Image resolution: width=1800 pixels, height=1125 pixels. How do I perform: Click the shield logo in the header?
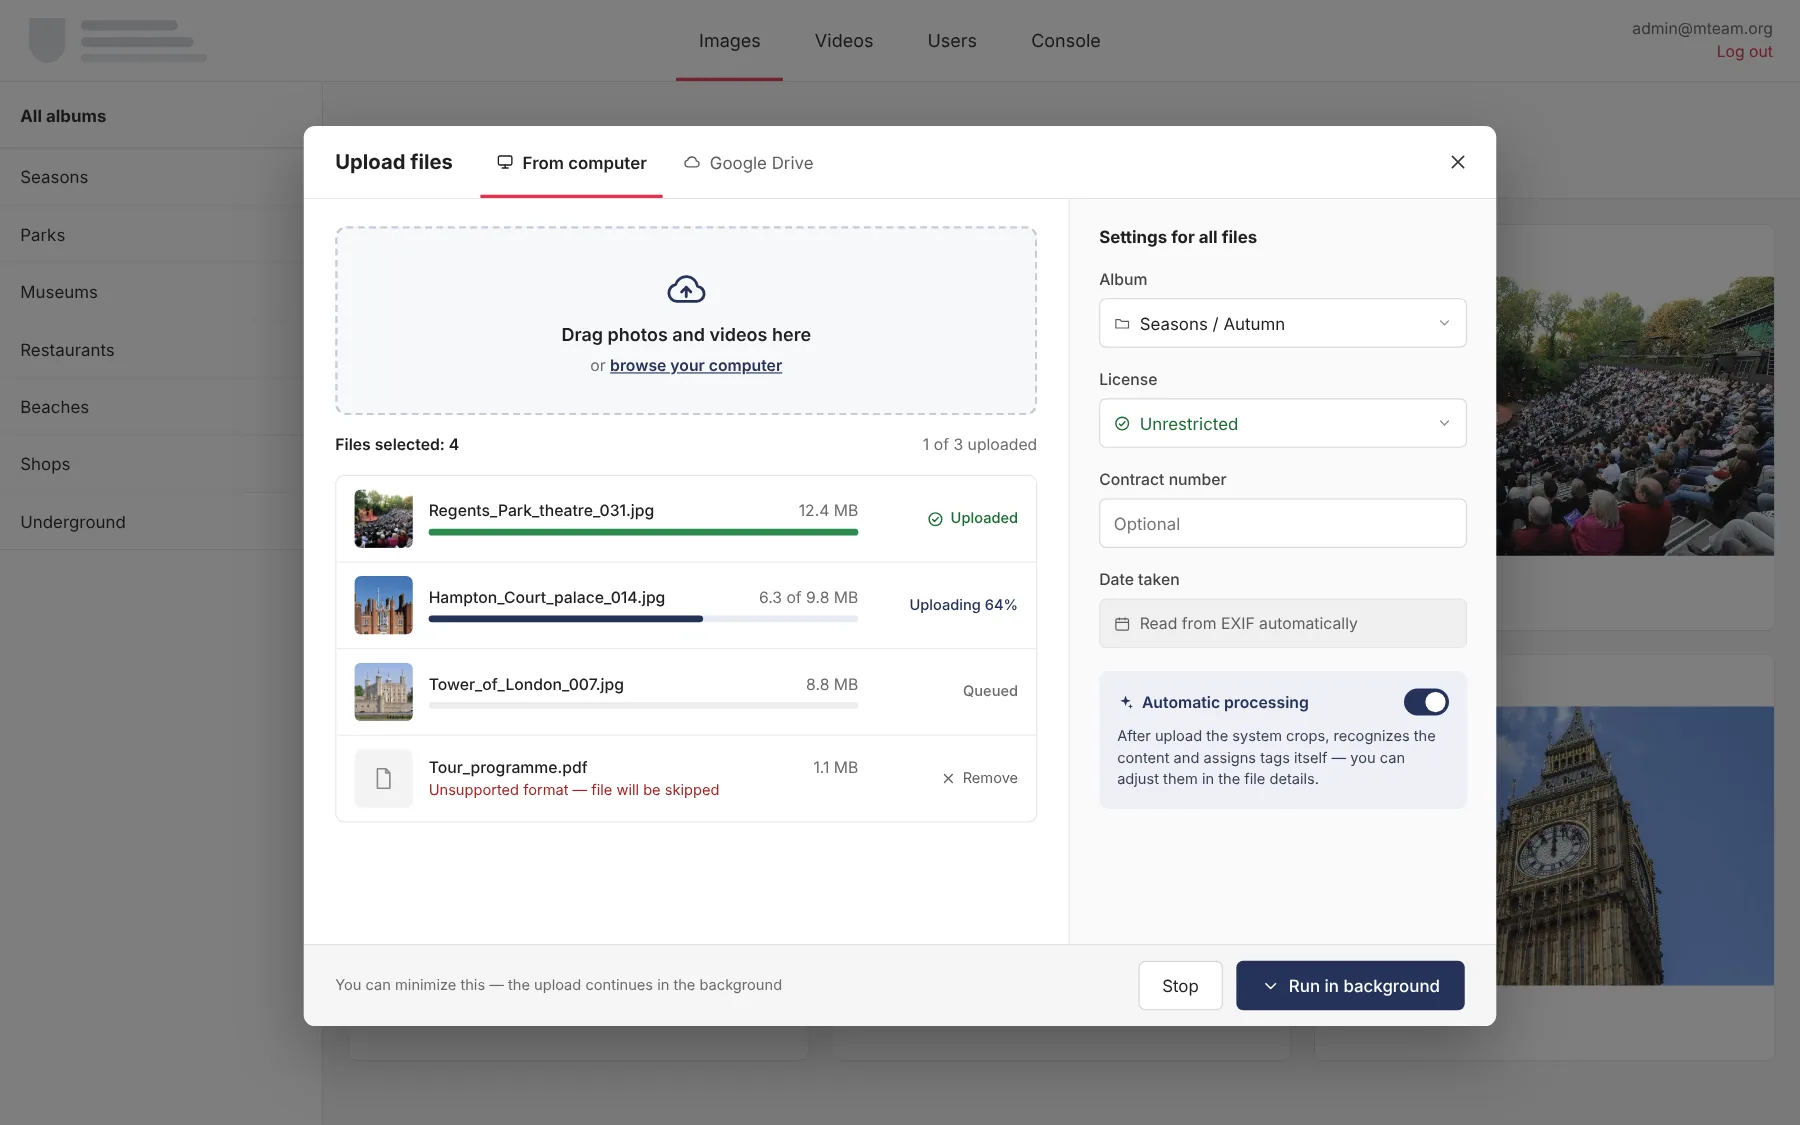pyautogui.click(x=47, y=40)
